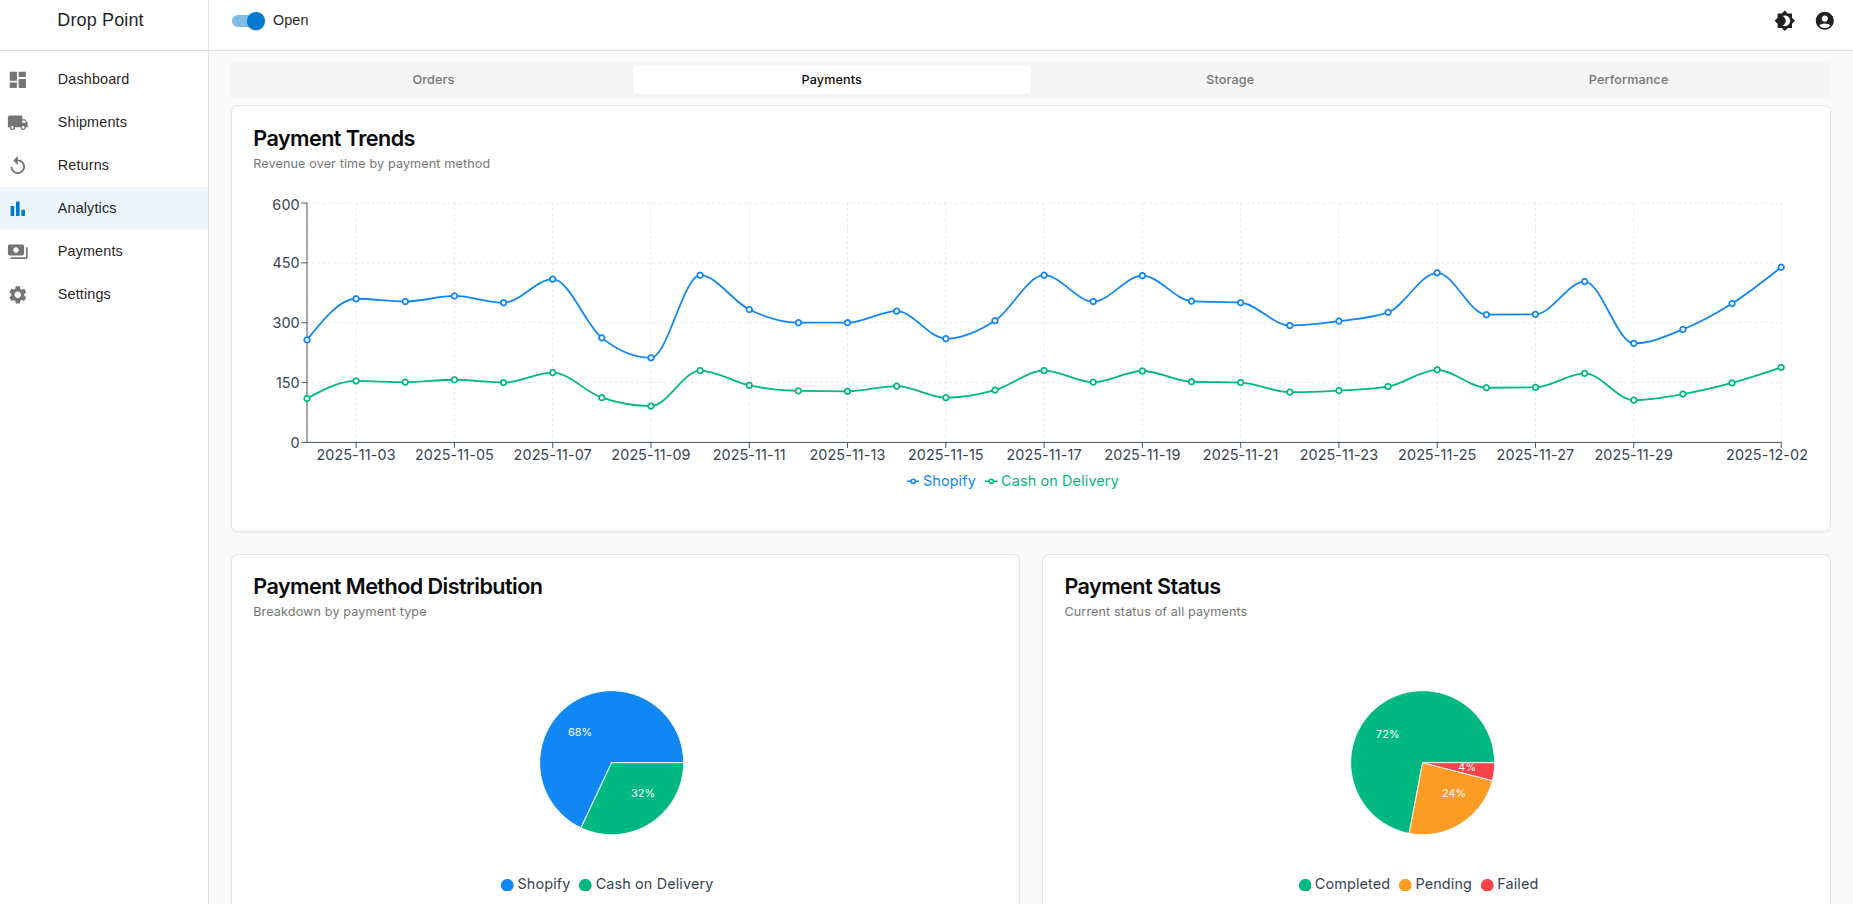Click the Drop Point app title
The height and width of the screenshot is (904, 1853).
[x=100, y=20]
